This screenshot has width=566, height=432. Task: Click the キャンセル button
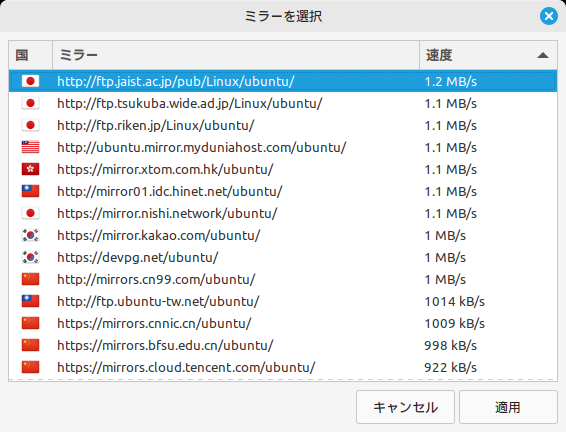pyautogui.click(x=405, y=407)
